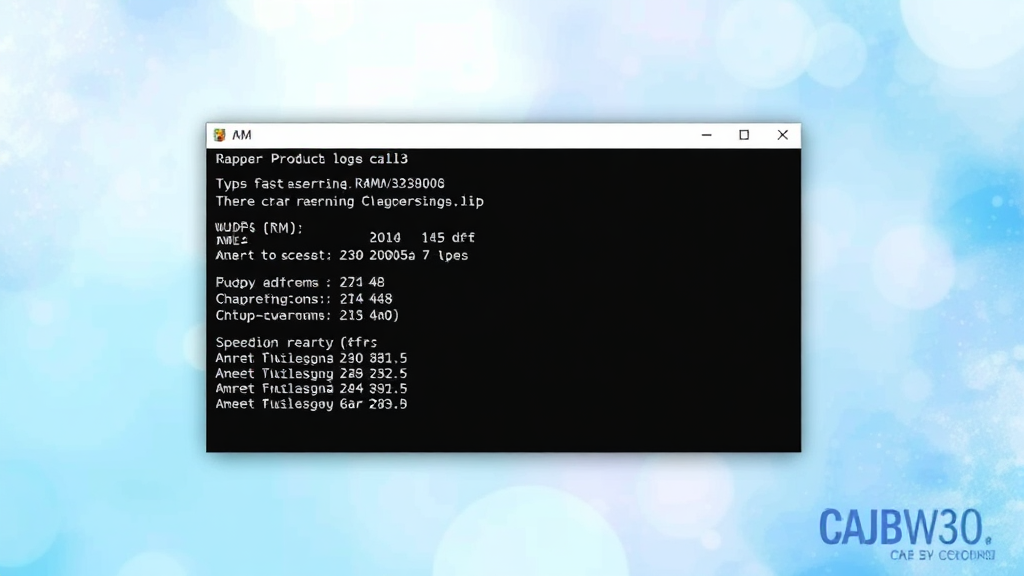The width and height of the screenshot is (1024, 576).
Task: Click the "Chtup-cwaroms" output line
Action: click(307, 315)
